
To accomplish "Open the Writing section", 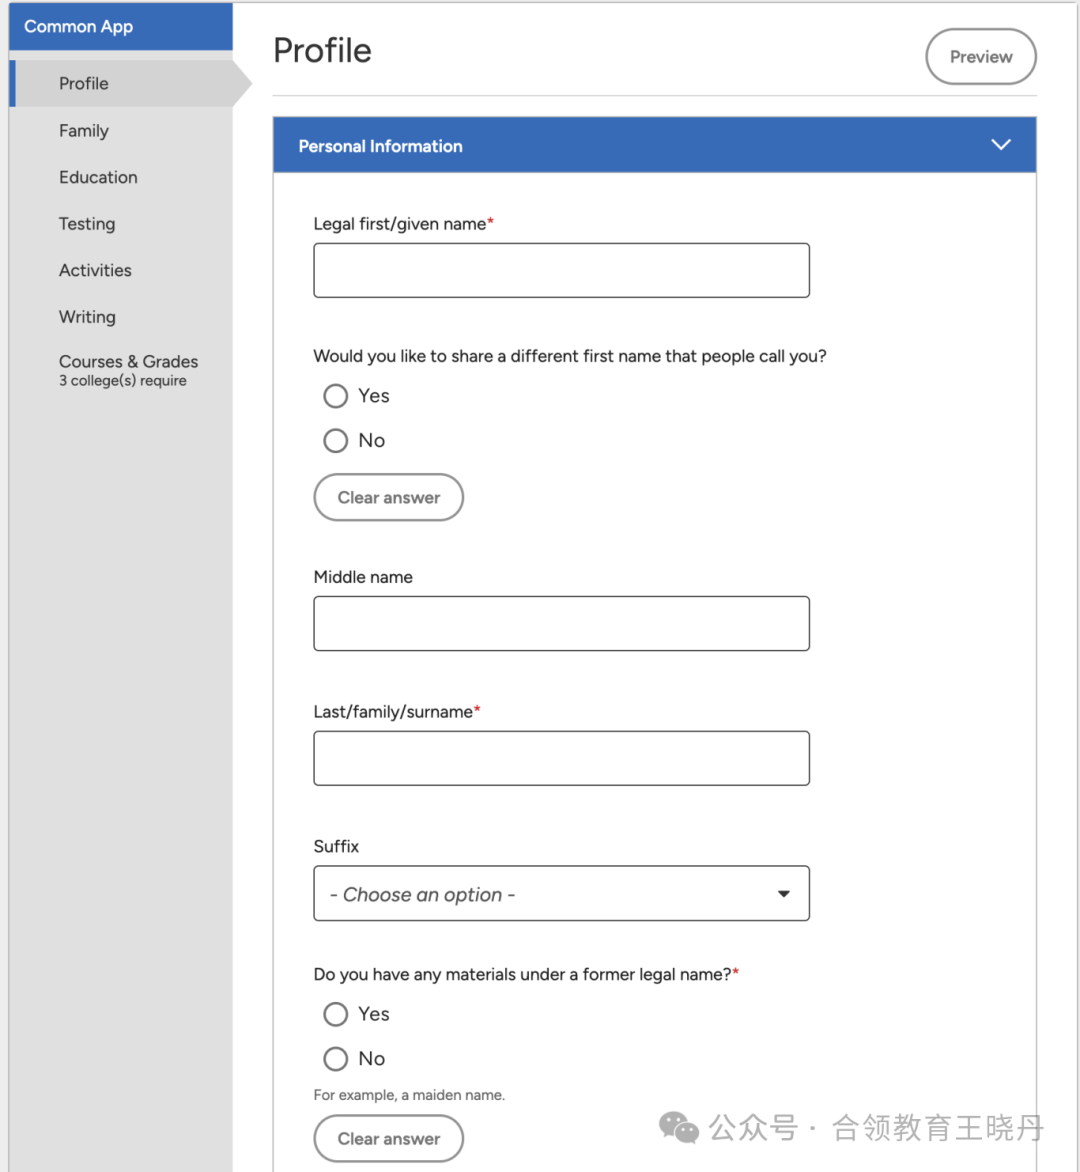I will point(87,317).
